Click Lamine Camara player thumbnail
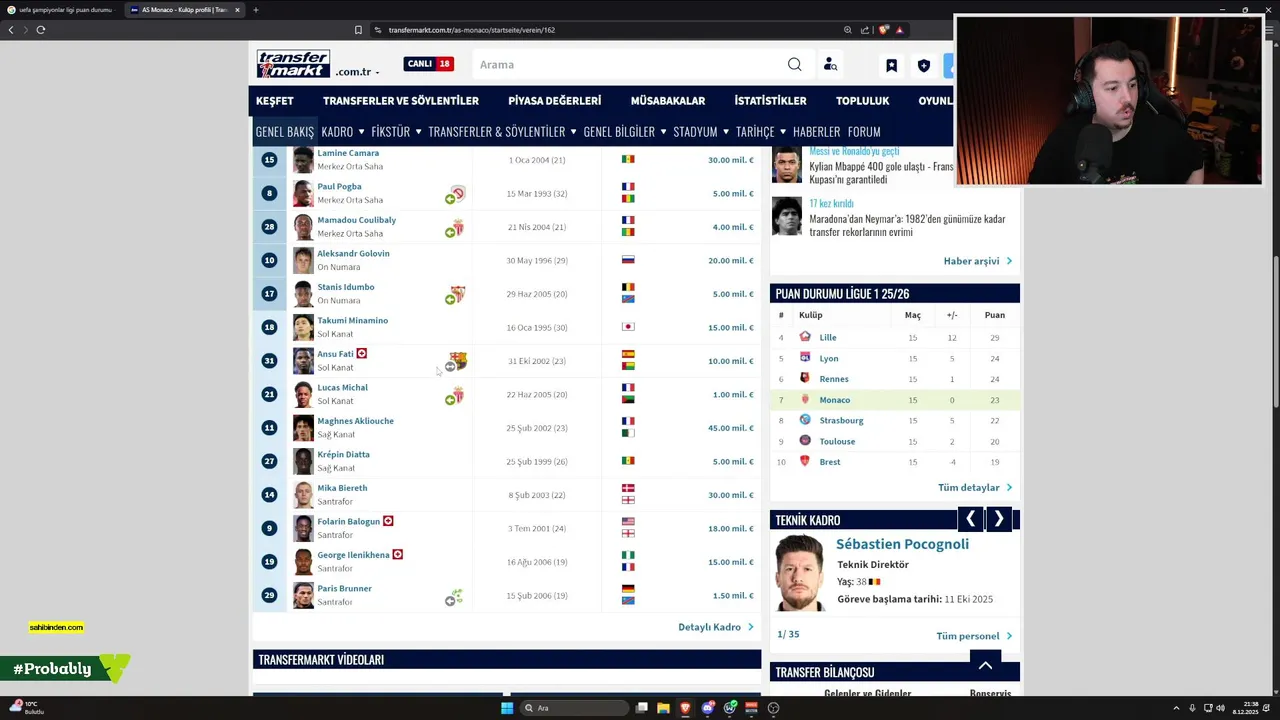 coord(303,160)
